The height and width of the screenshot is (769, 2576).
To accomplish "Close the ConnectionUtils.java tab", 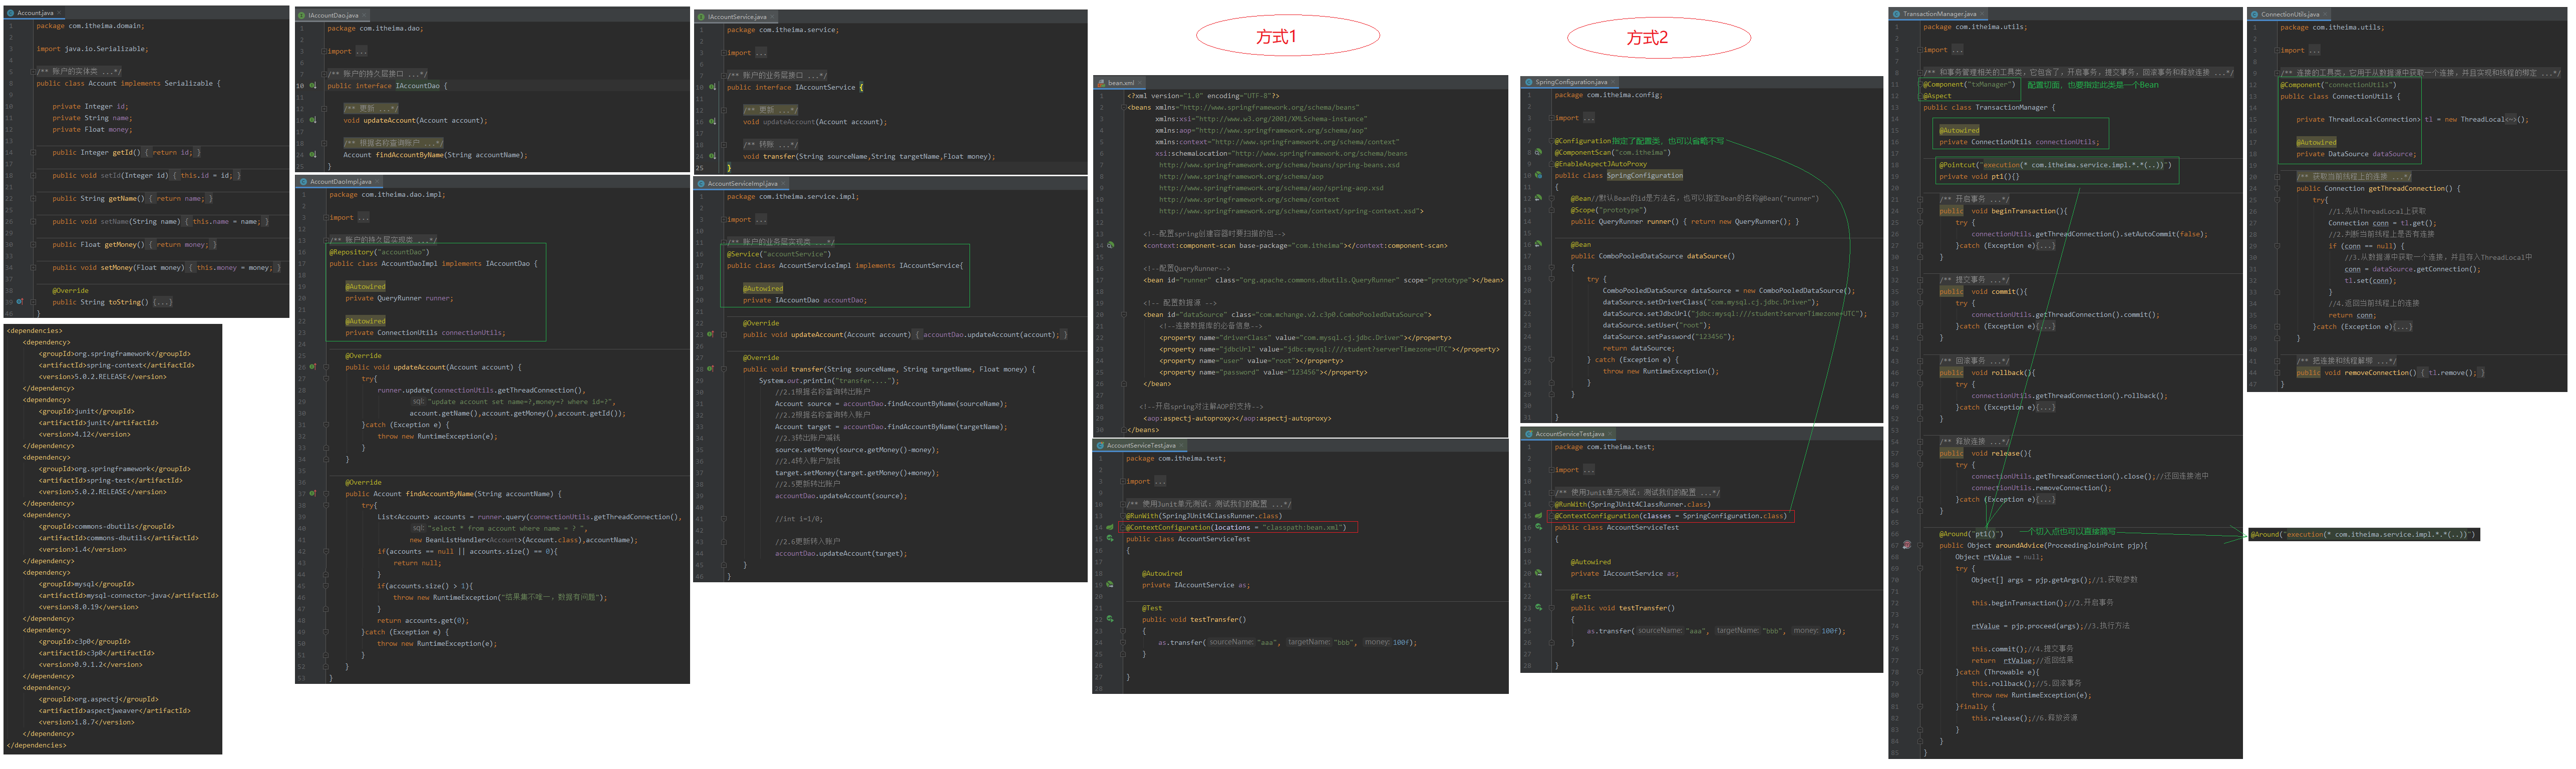I will click(2324, 14).
